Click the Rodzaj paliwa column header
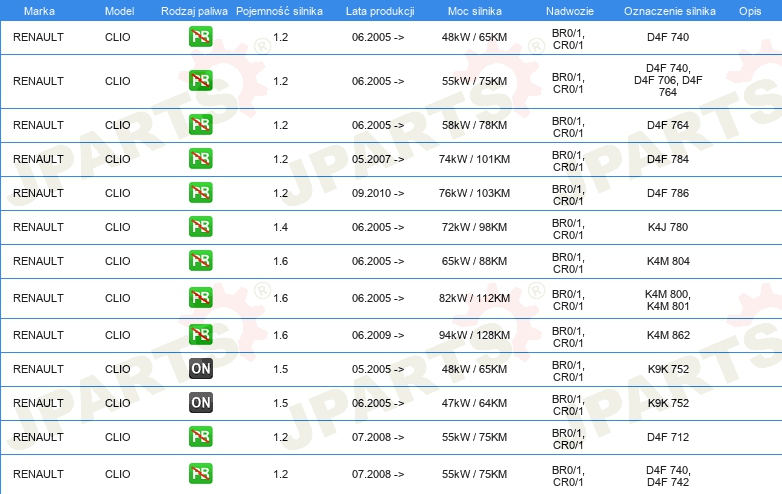This screenshot has height=494, width=782. click(194, 11)
